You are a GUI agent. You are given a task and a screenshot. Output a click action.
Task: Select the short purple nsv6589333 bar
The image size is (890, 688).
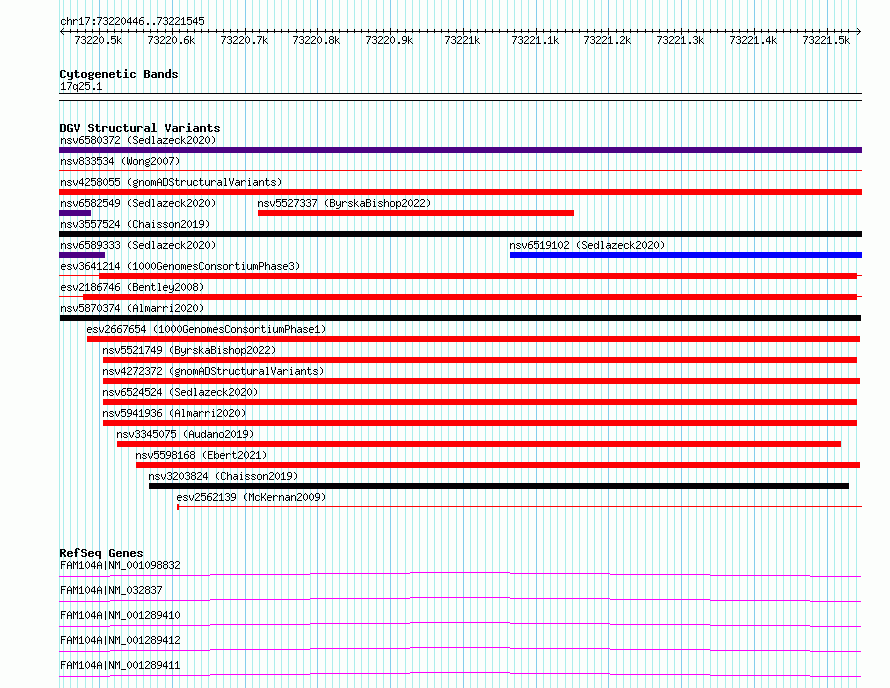click(82, 255)
